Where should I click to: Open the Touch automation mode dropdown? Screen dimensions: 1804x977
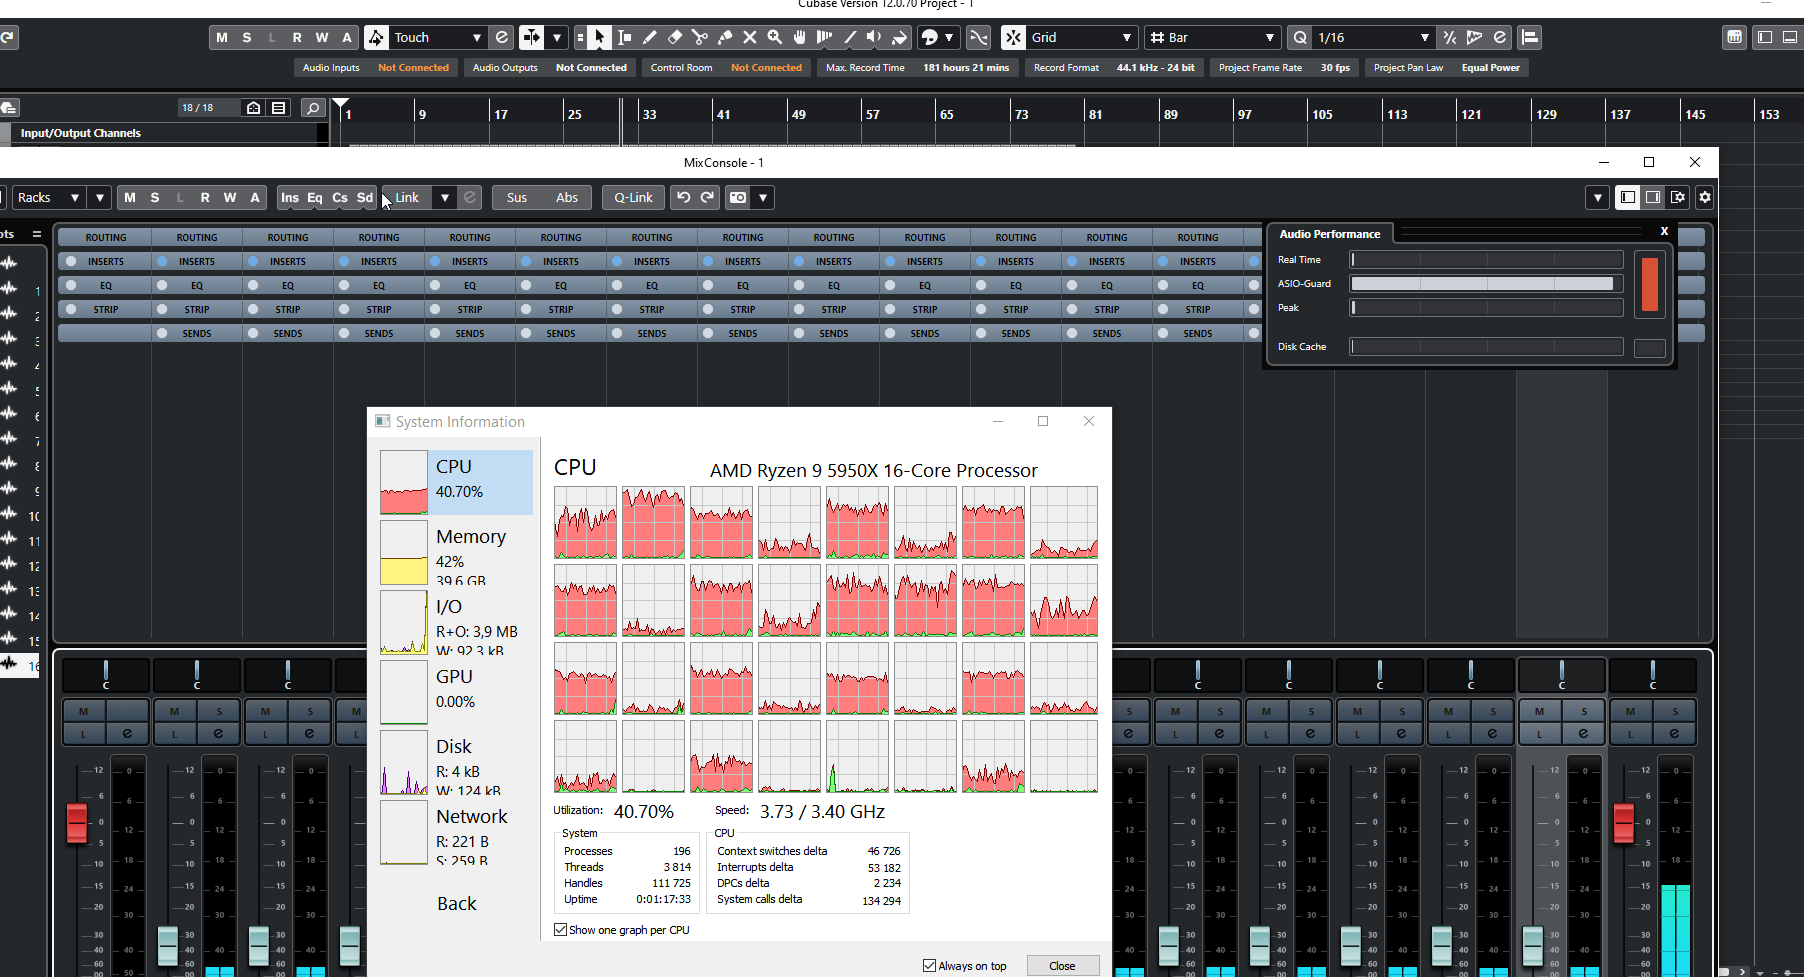click(438, 38)
